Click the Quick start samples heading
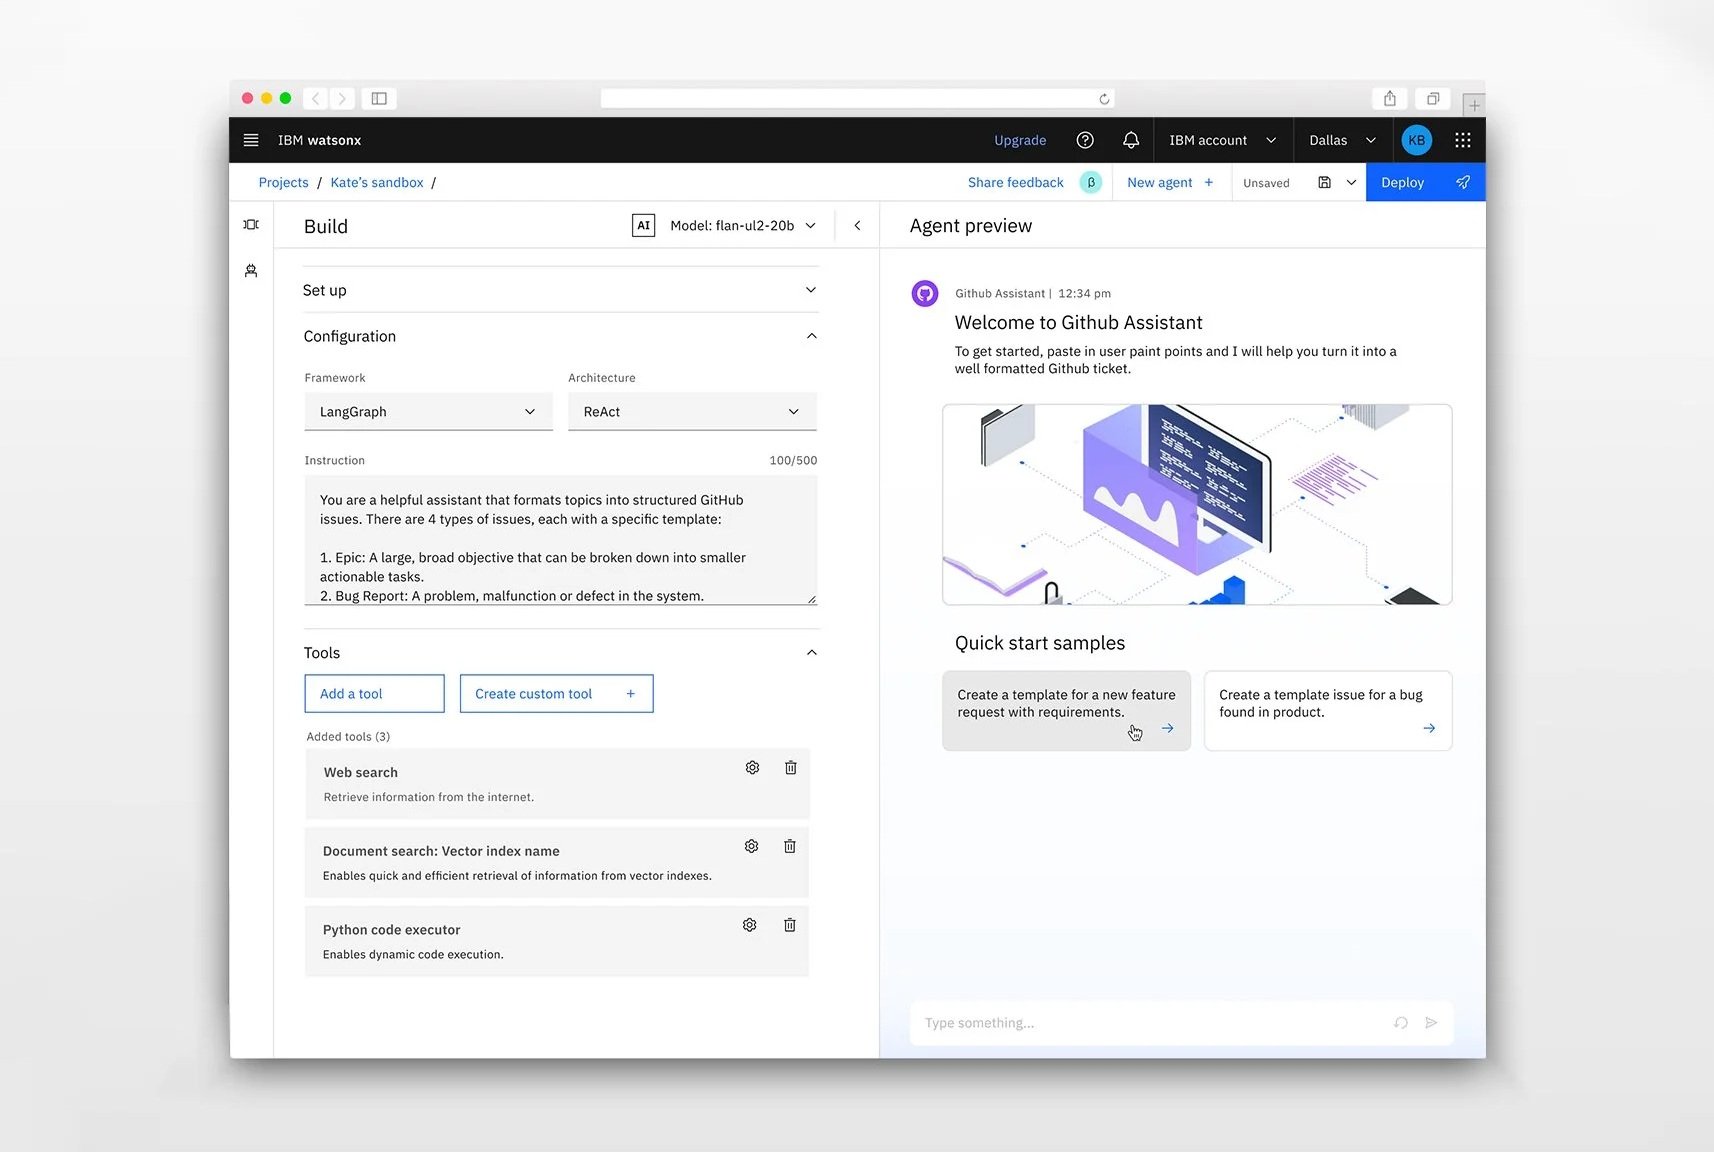Viewport: 1714px width, 1152px height. coord(1039,643)
